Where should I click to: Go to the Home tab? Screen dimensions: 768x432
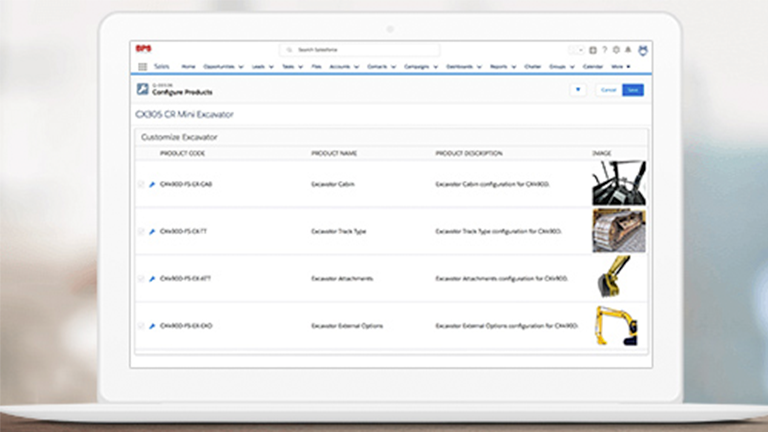[188, 66]
